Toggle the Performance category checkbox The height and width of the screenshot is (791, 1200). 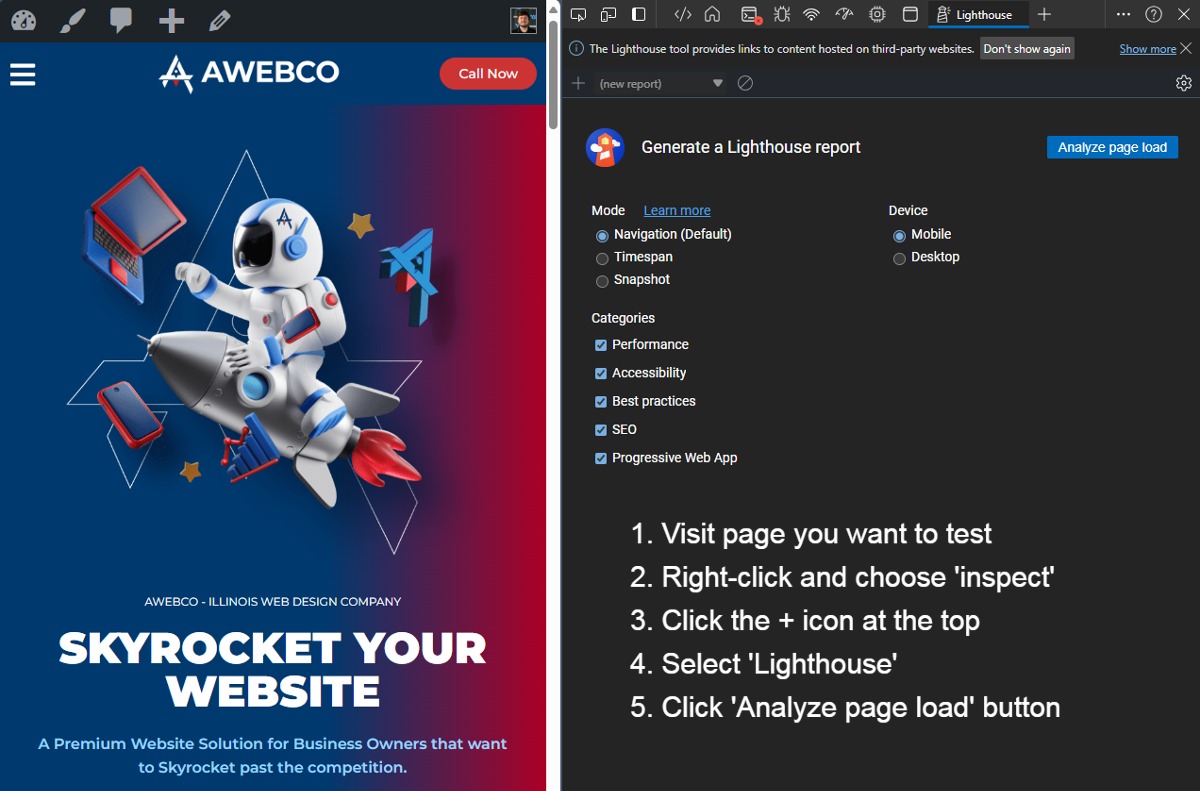click(x=601, y=345)
